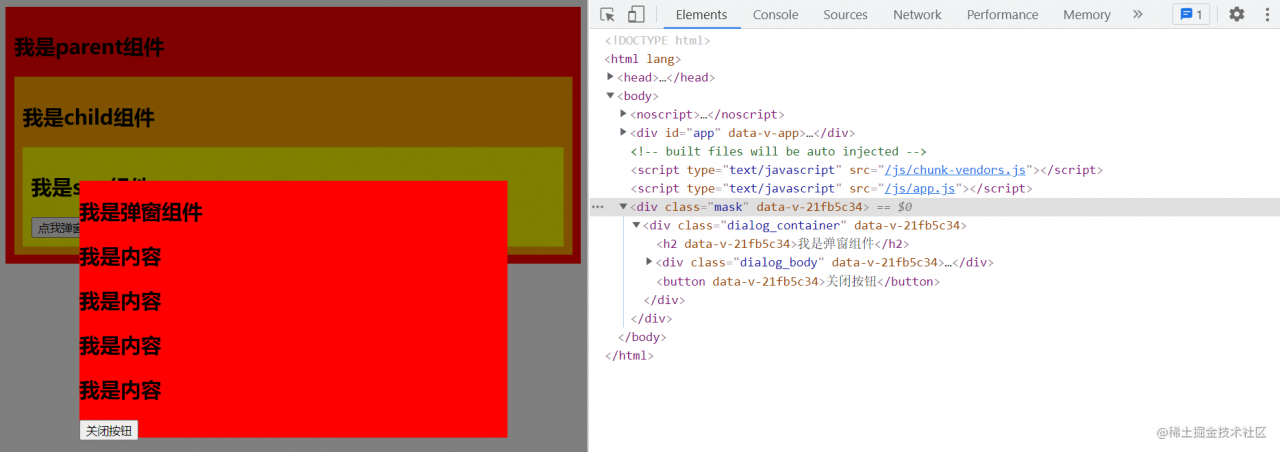Click the 我是child组件 heading on the page
This screenshot has height=452, width=1280.
89,117
